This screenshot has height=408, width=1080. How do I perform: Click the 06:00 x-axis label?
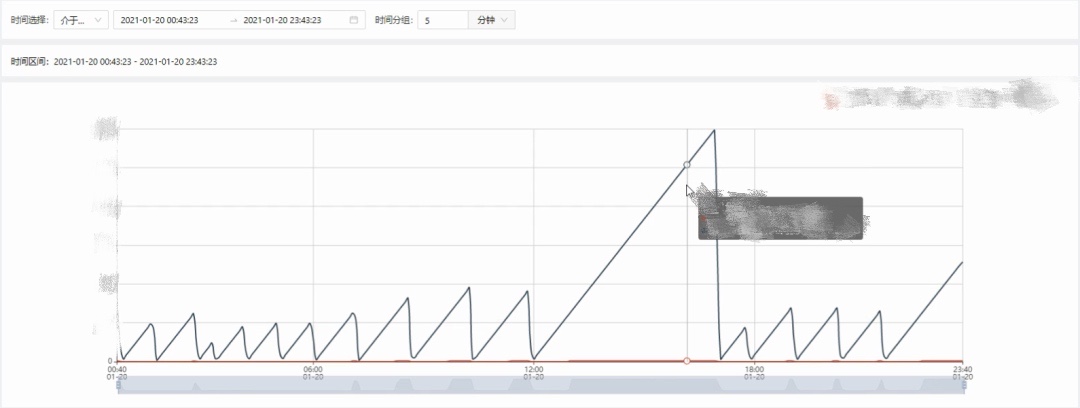313,372
